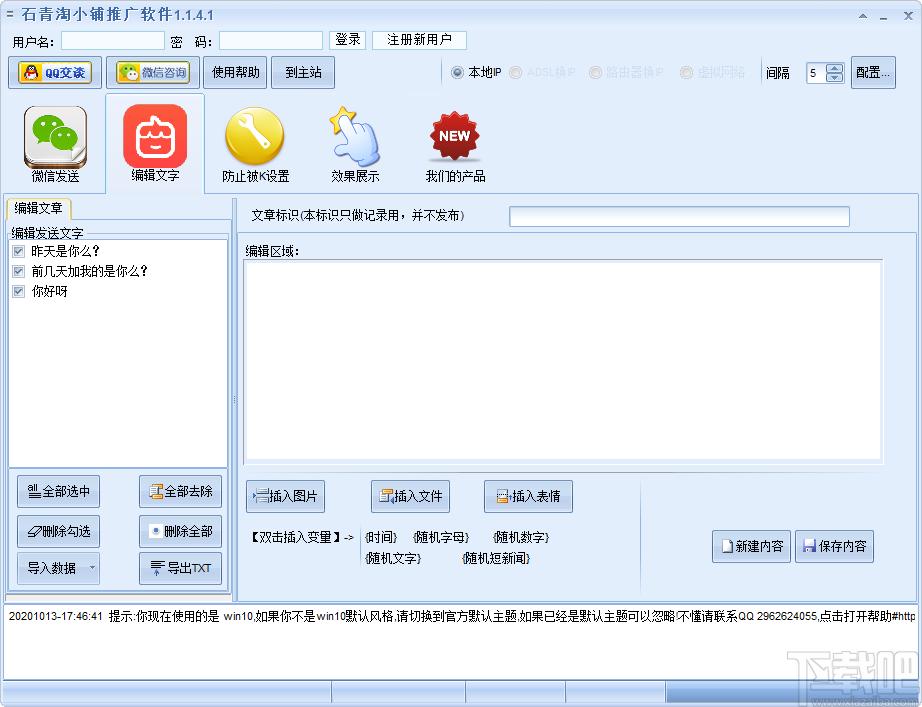Image resolution: width=922 pixels, height=707 pixels.
Task: Click the 文章标识 input field
Action: (679, 216)
